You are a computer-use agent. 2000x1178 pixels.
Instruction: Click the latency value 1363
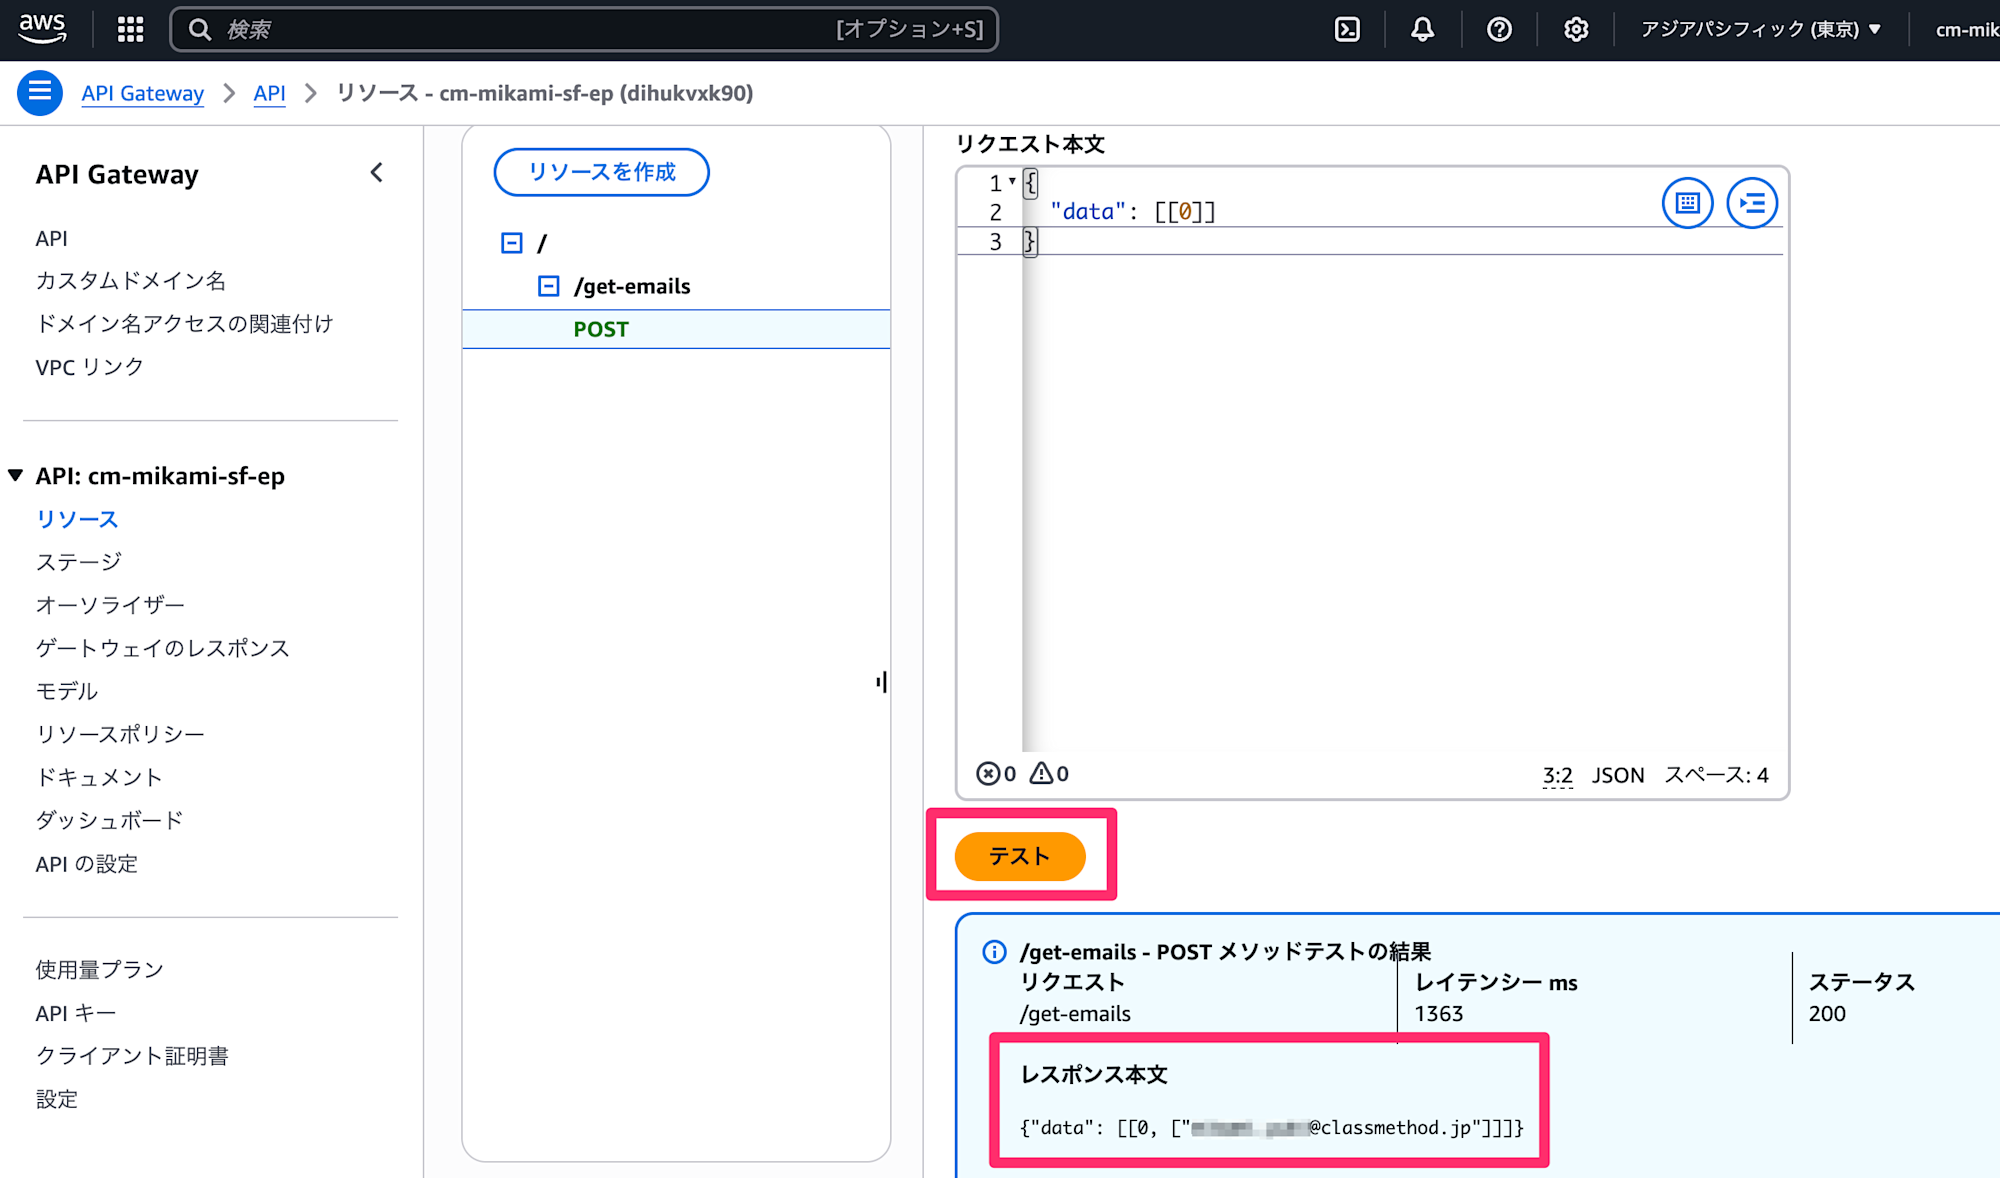[x=1438, y=1013]
